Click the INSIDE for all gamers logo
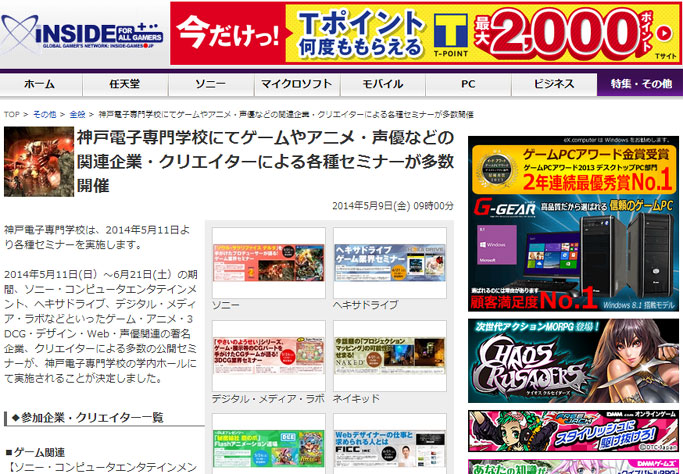Viewport: 683px width, 474px height. [x=82, y=34]
